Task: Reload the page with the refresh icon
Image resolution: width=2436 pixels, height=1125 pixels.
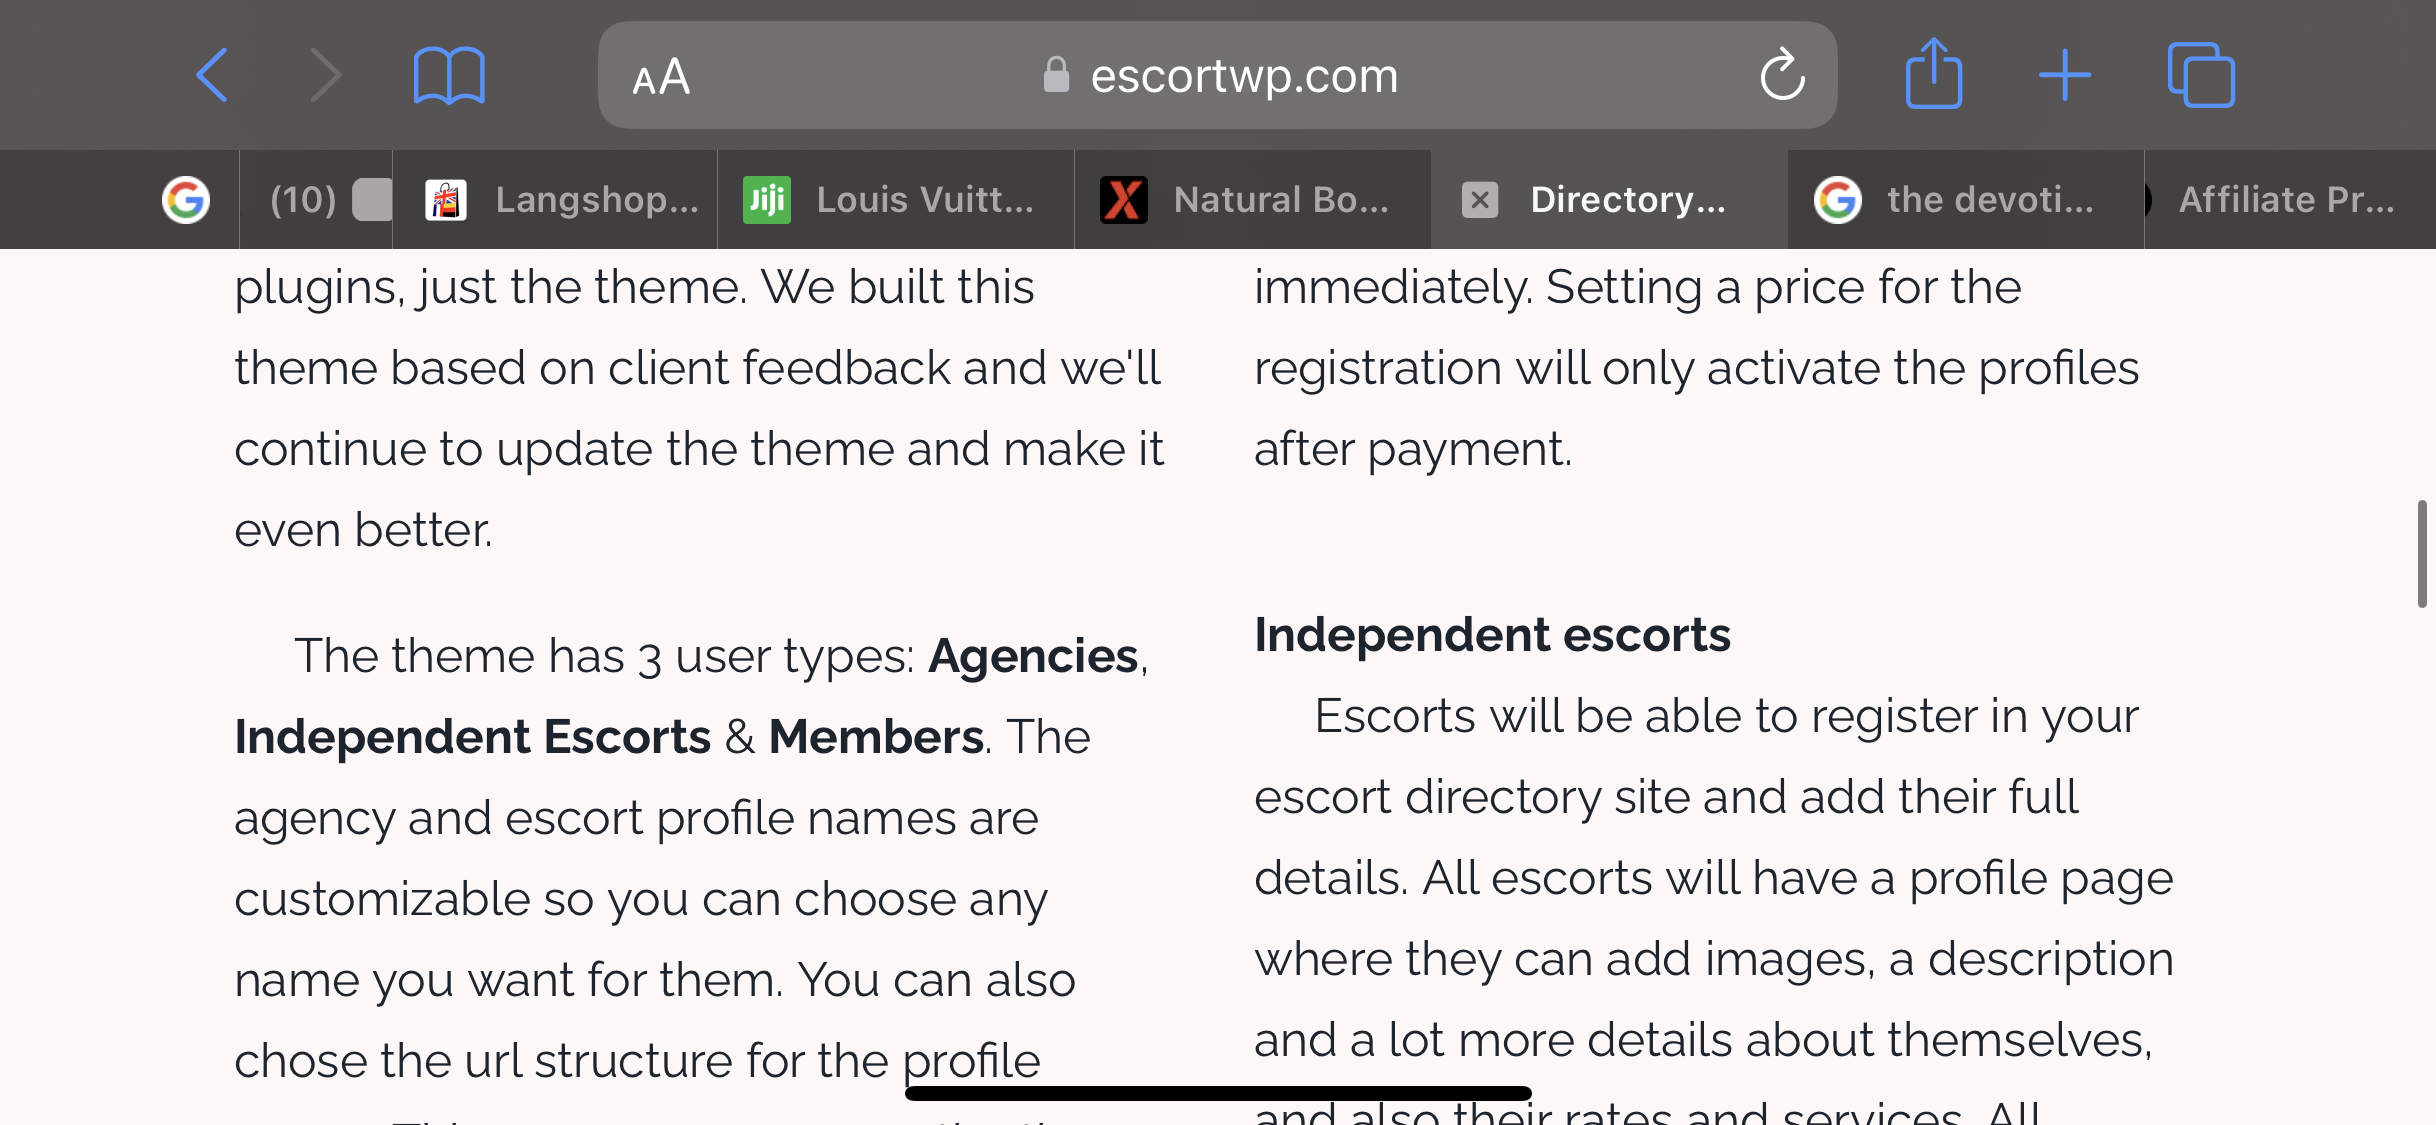Action: click(x=1782, y=75)
